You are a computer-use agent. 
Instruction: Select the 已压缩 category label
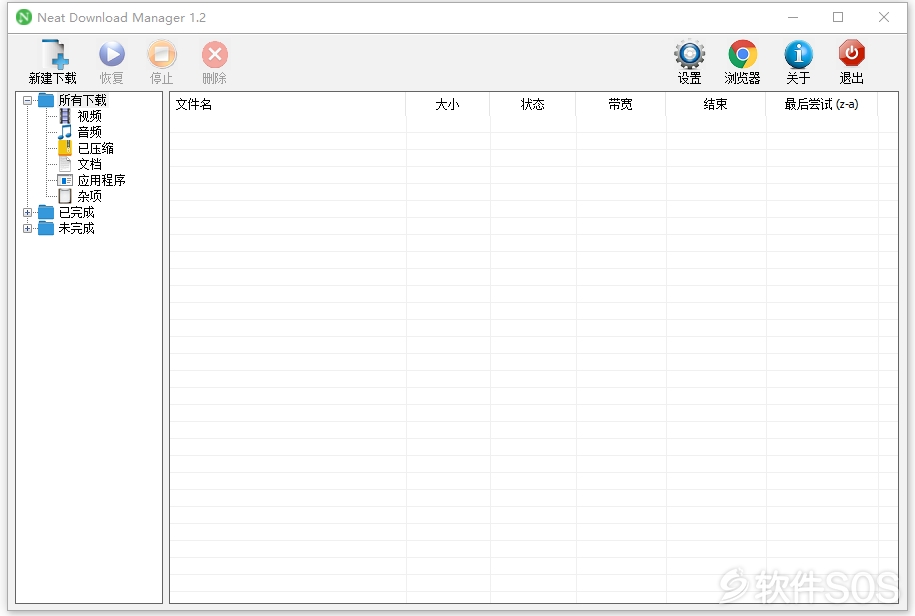[96, 148]
